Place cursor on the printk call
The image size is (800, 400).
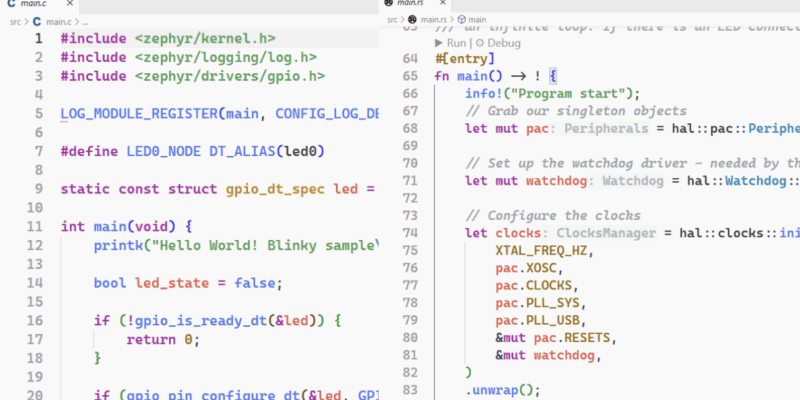115,245
